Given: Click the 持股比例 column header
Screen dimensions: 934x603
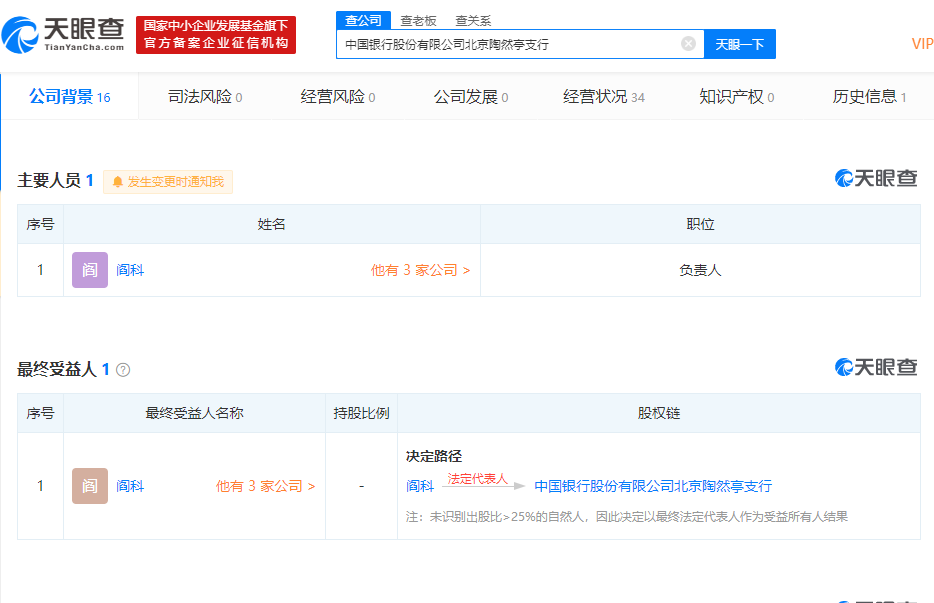Looking at the screenshot, I should (x=361, y=413).
